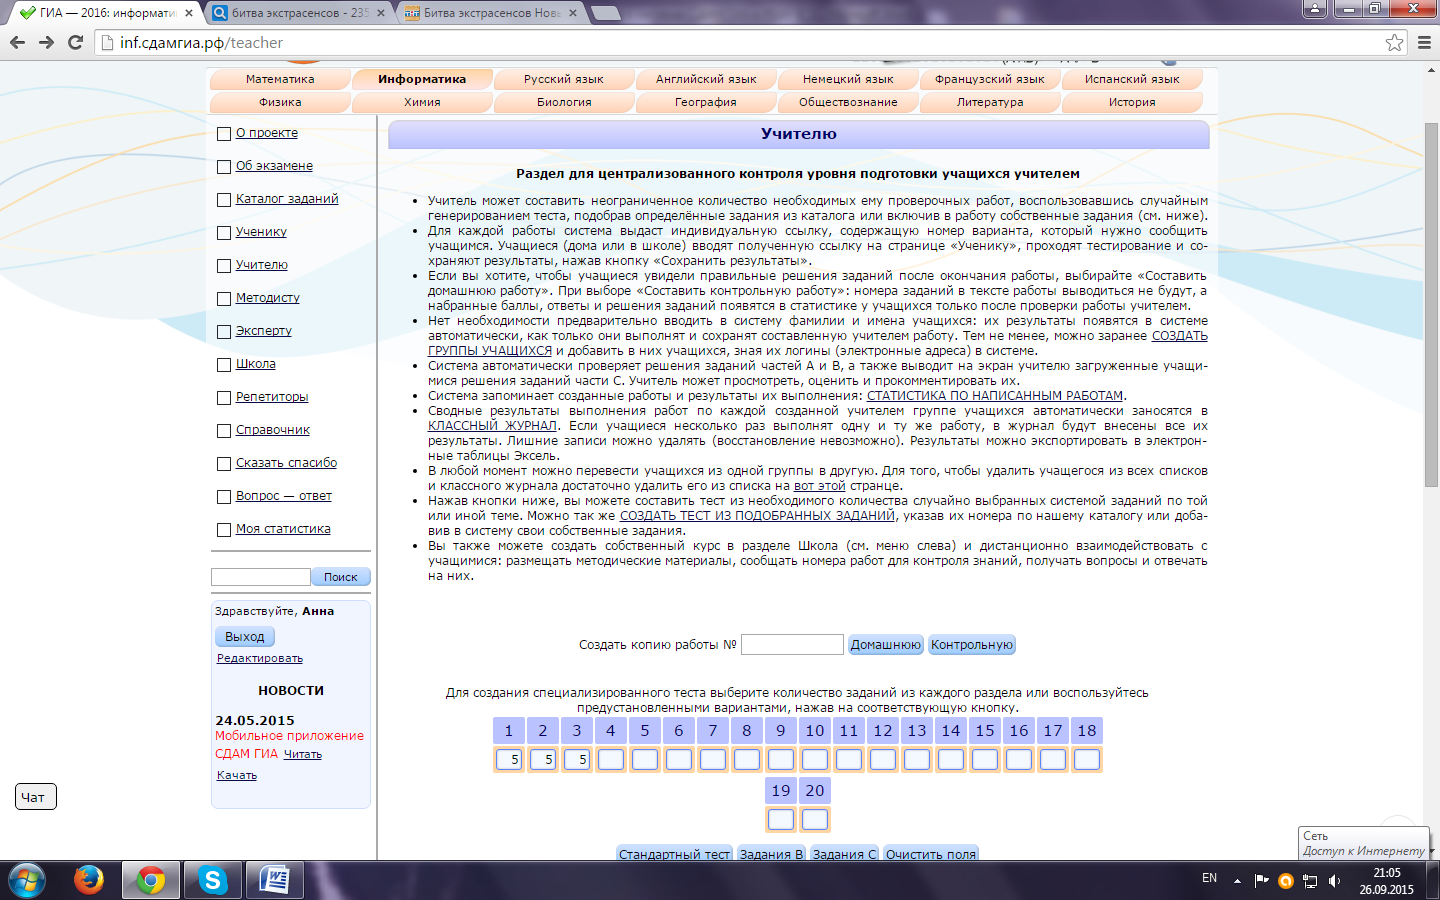Screen dimensions: 1440x900
Task: Reload the page with the refresh icon
Action: click(x=75, y=42)
